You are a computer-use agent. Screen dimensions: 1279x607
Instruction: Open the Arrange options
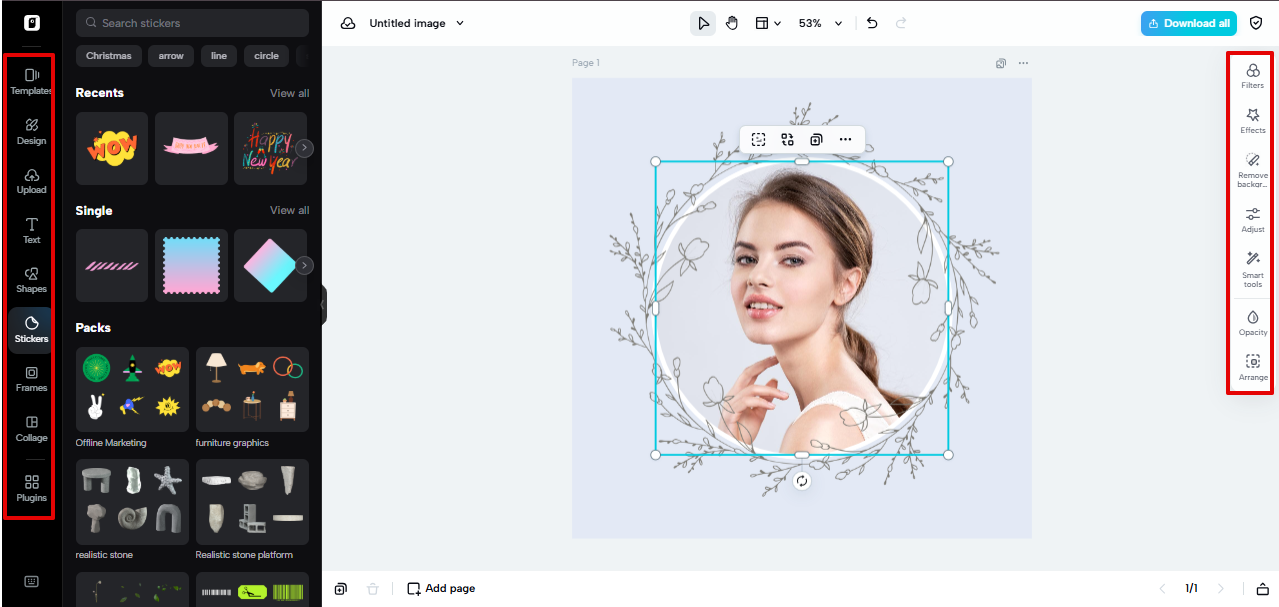coord(1252,367)
